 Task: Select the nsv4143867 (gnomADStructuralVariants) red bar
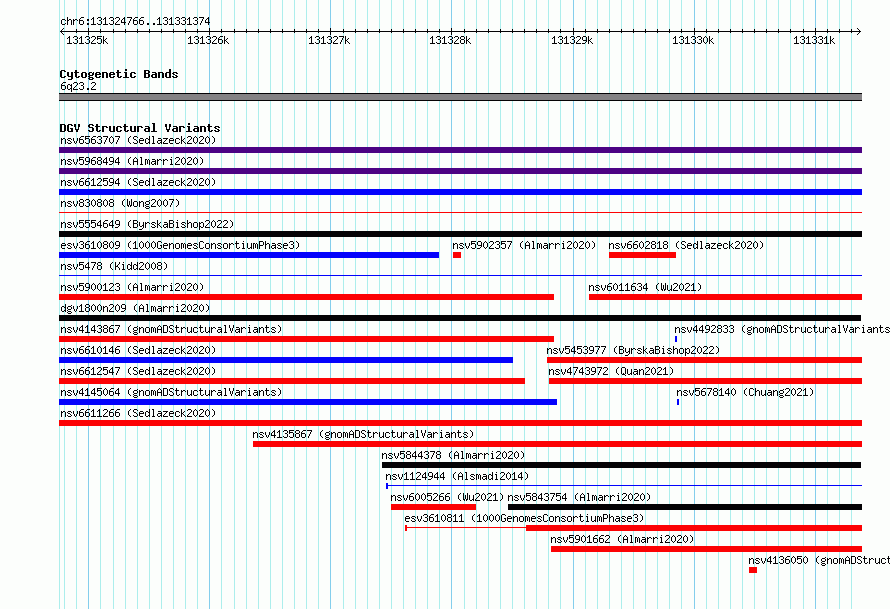pyautogui.click(x=307, y=339)
